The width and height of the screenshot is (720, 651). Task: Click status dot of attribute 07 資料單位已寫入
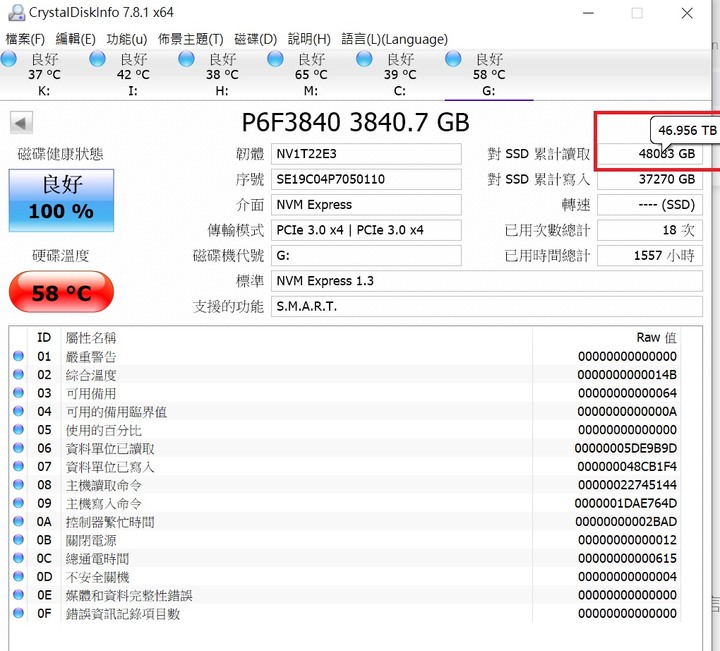[18, 466]
